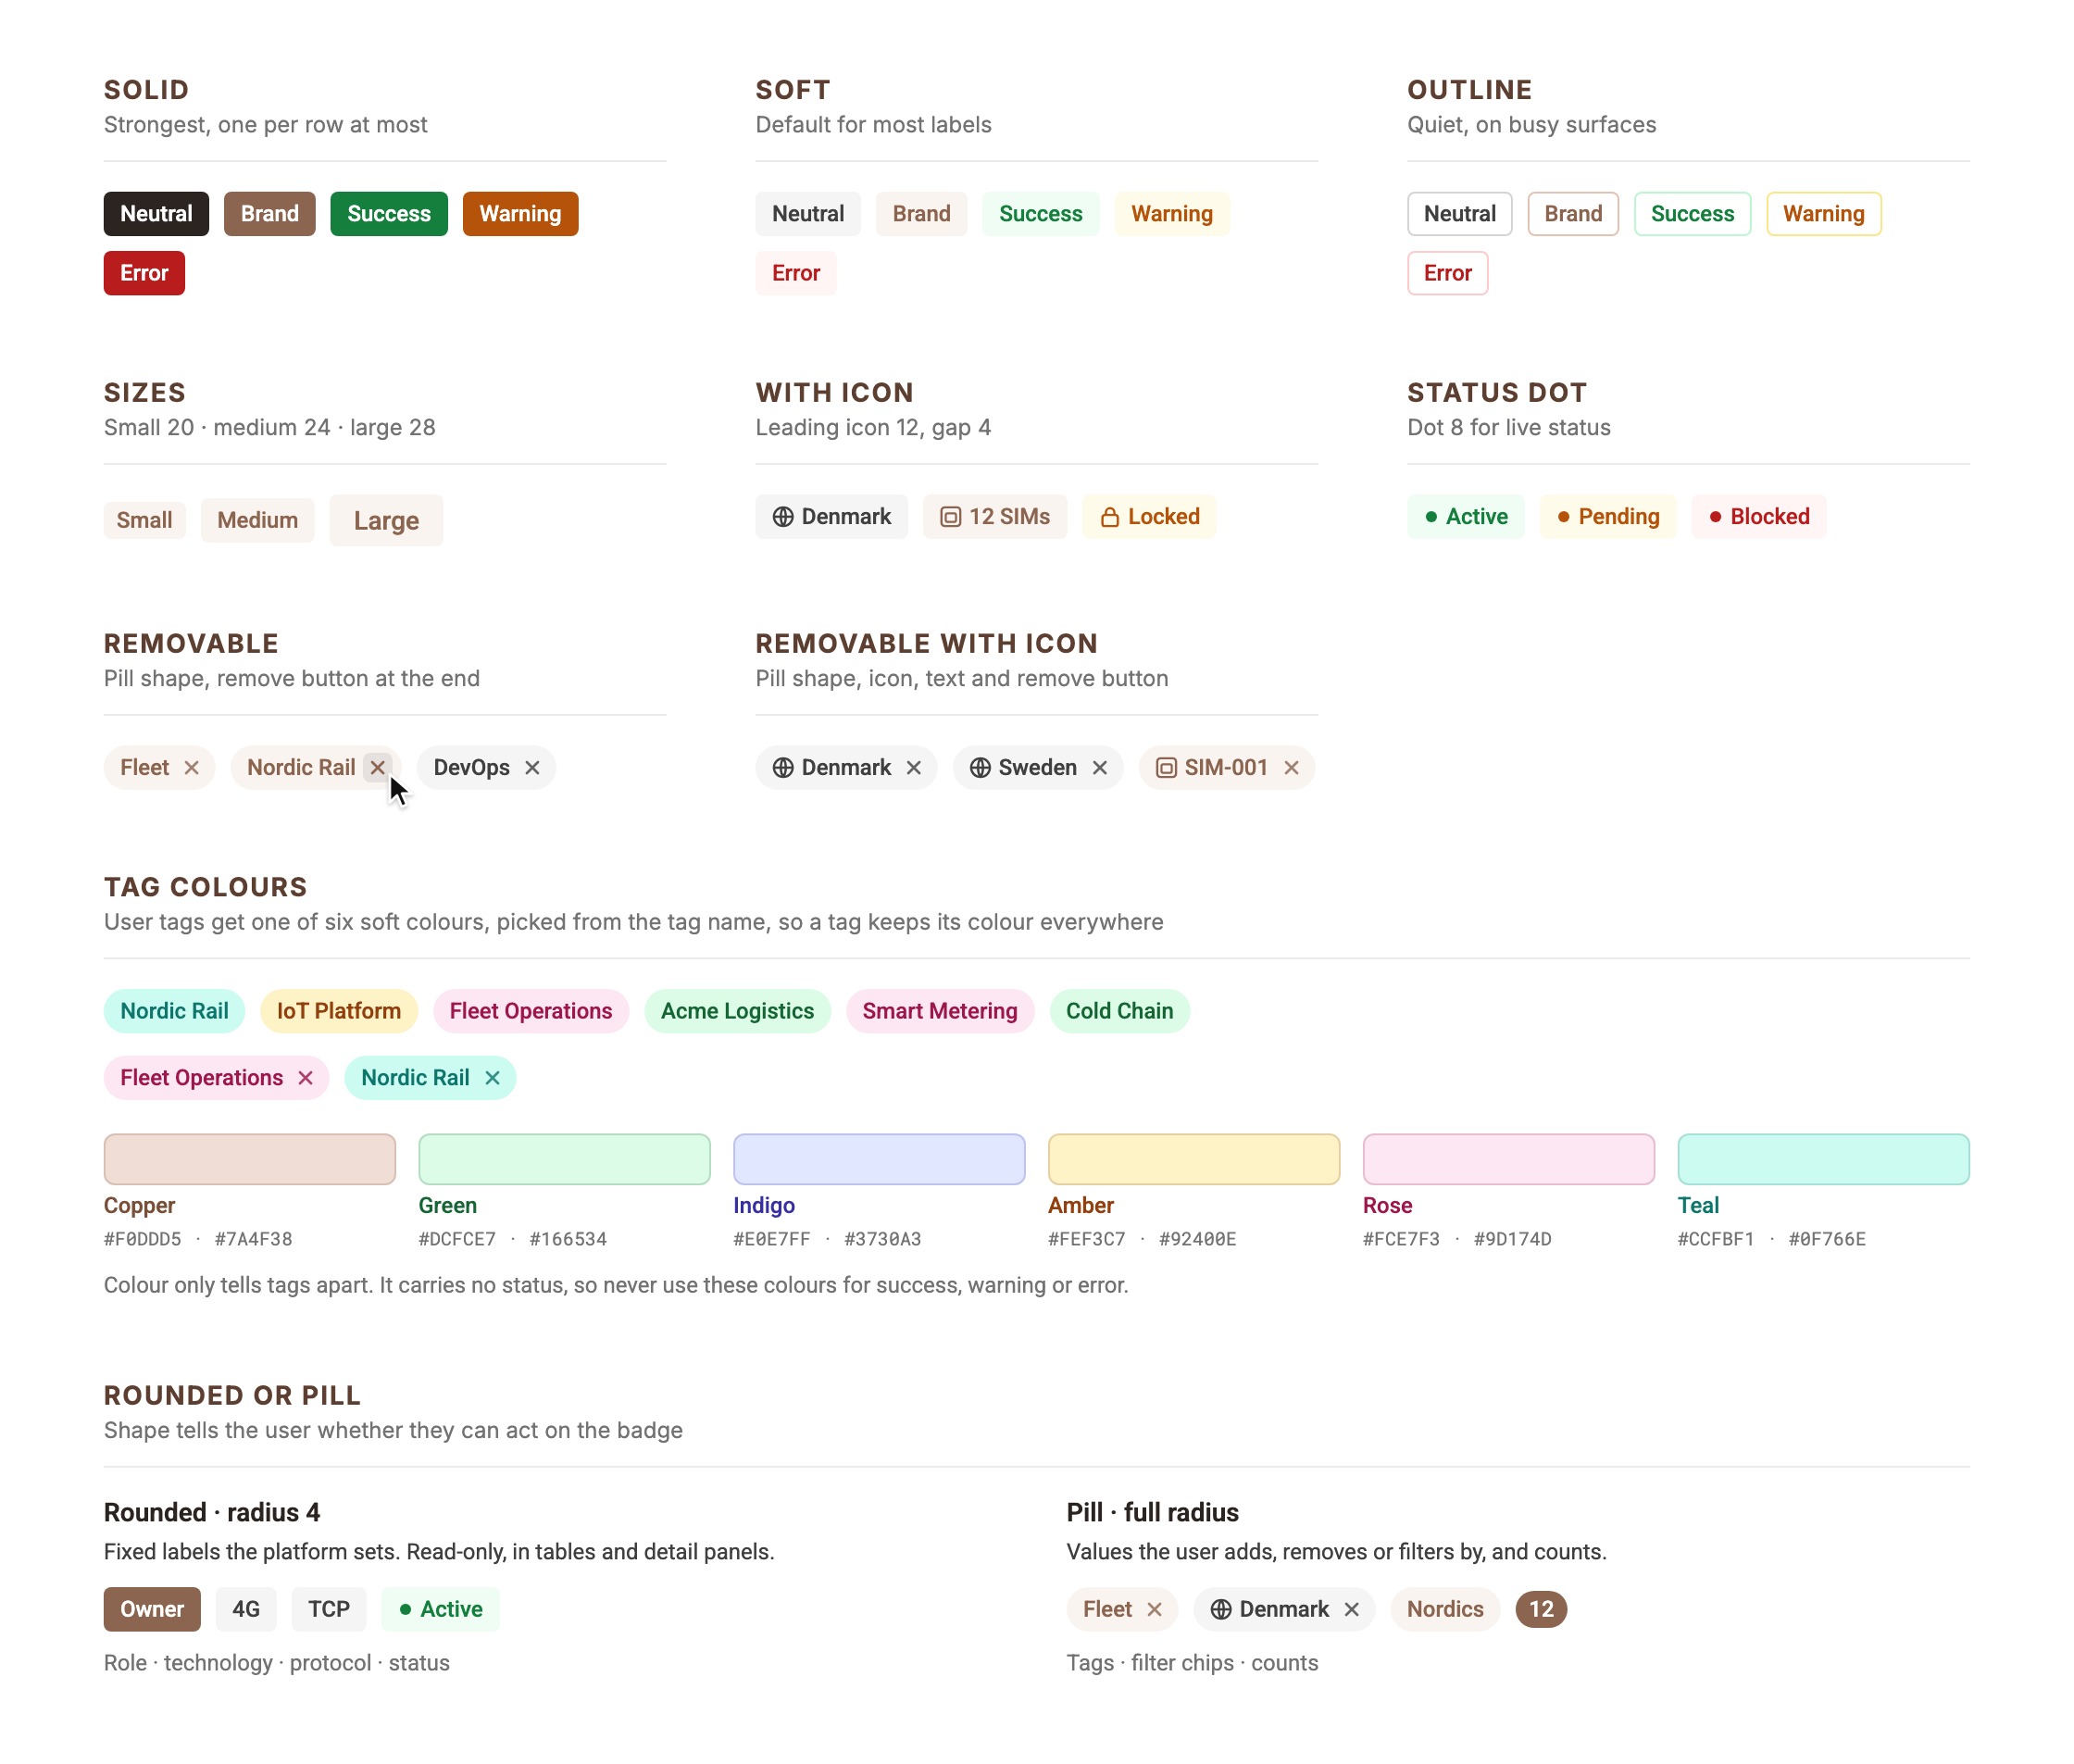Click the TCP protocol badge
This screenshot has height=1764, width=2074.
pos(329,1608)
